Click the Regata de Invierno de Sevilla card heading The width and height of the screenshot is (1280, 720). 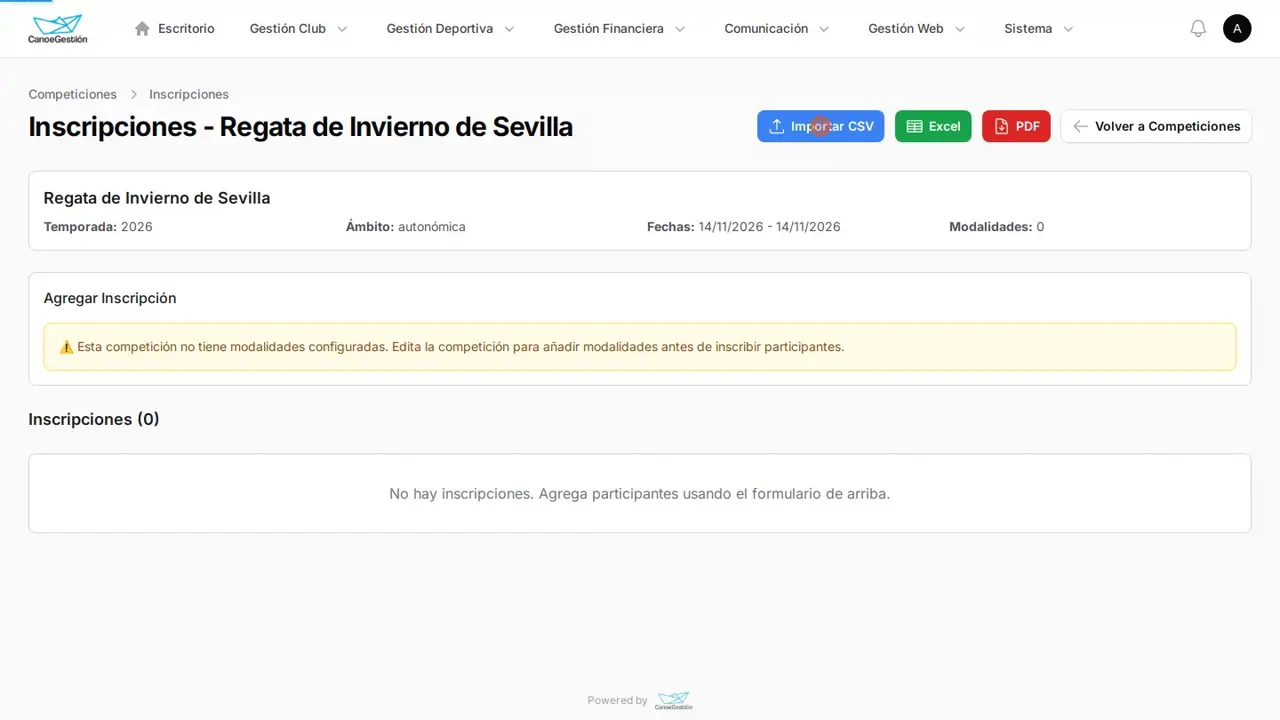point(157,198)
